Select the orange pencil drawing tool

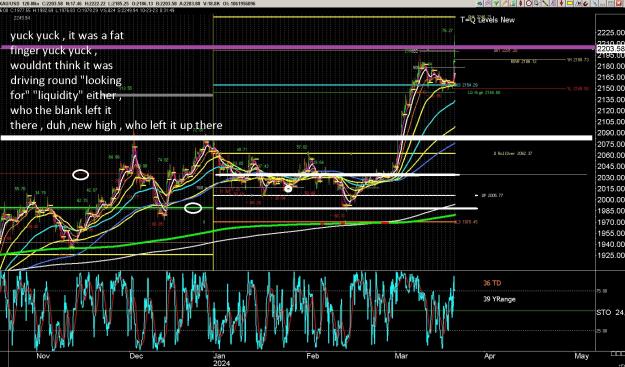tap(504, 3)
